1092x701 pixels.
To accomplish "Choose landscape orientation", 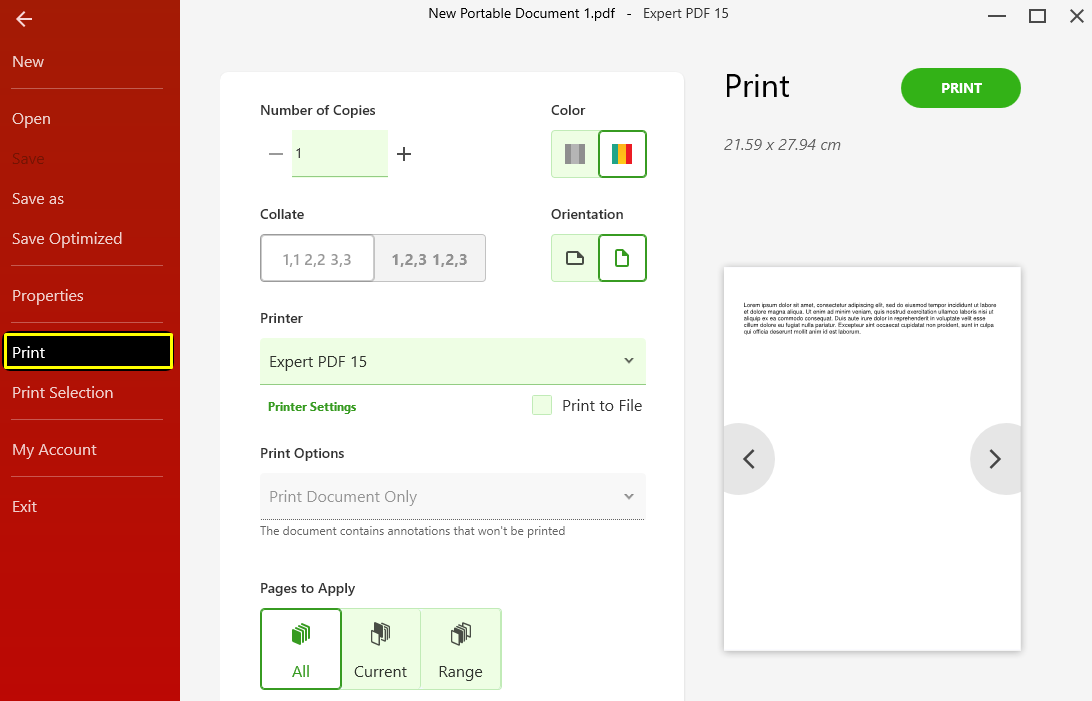I will 575,258.
